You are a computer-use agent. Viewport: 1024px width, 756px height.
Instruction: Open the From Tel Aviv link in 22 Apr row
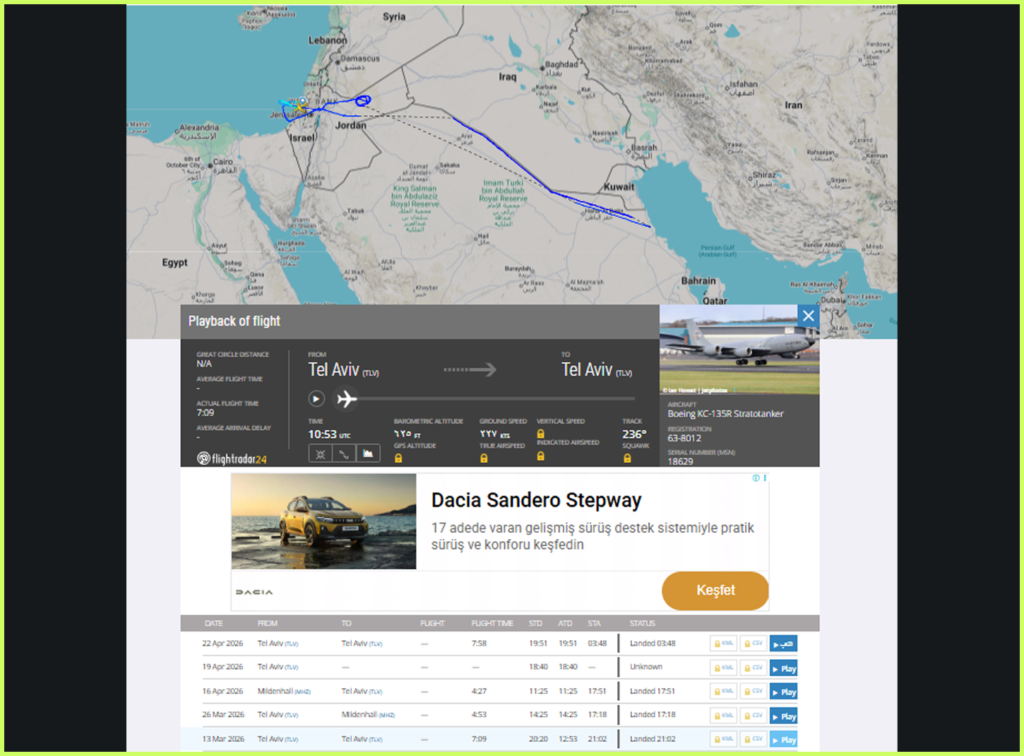[278, 644]
